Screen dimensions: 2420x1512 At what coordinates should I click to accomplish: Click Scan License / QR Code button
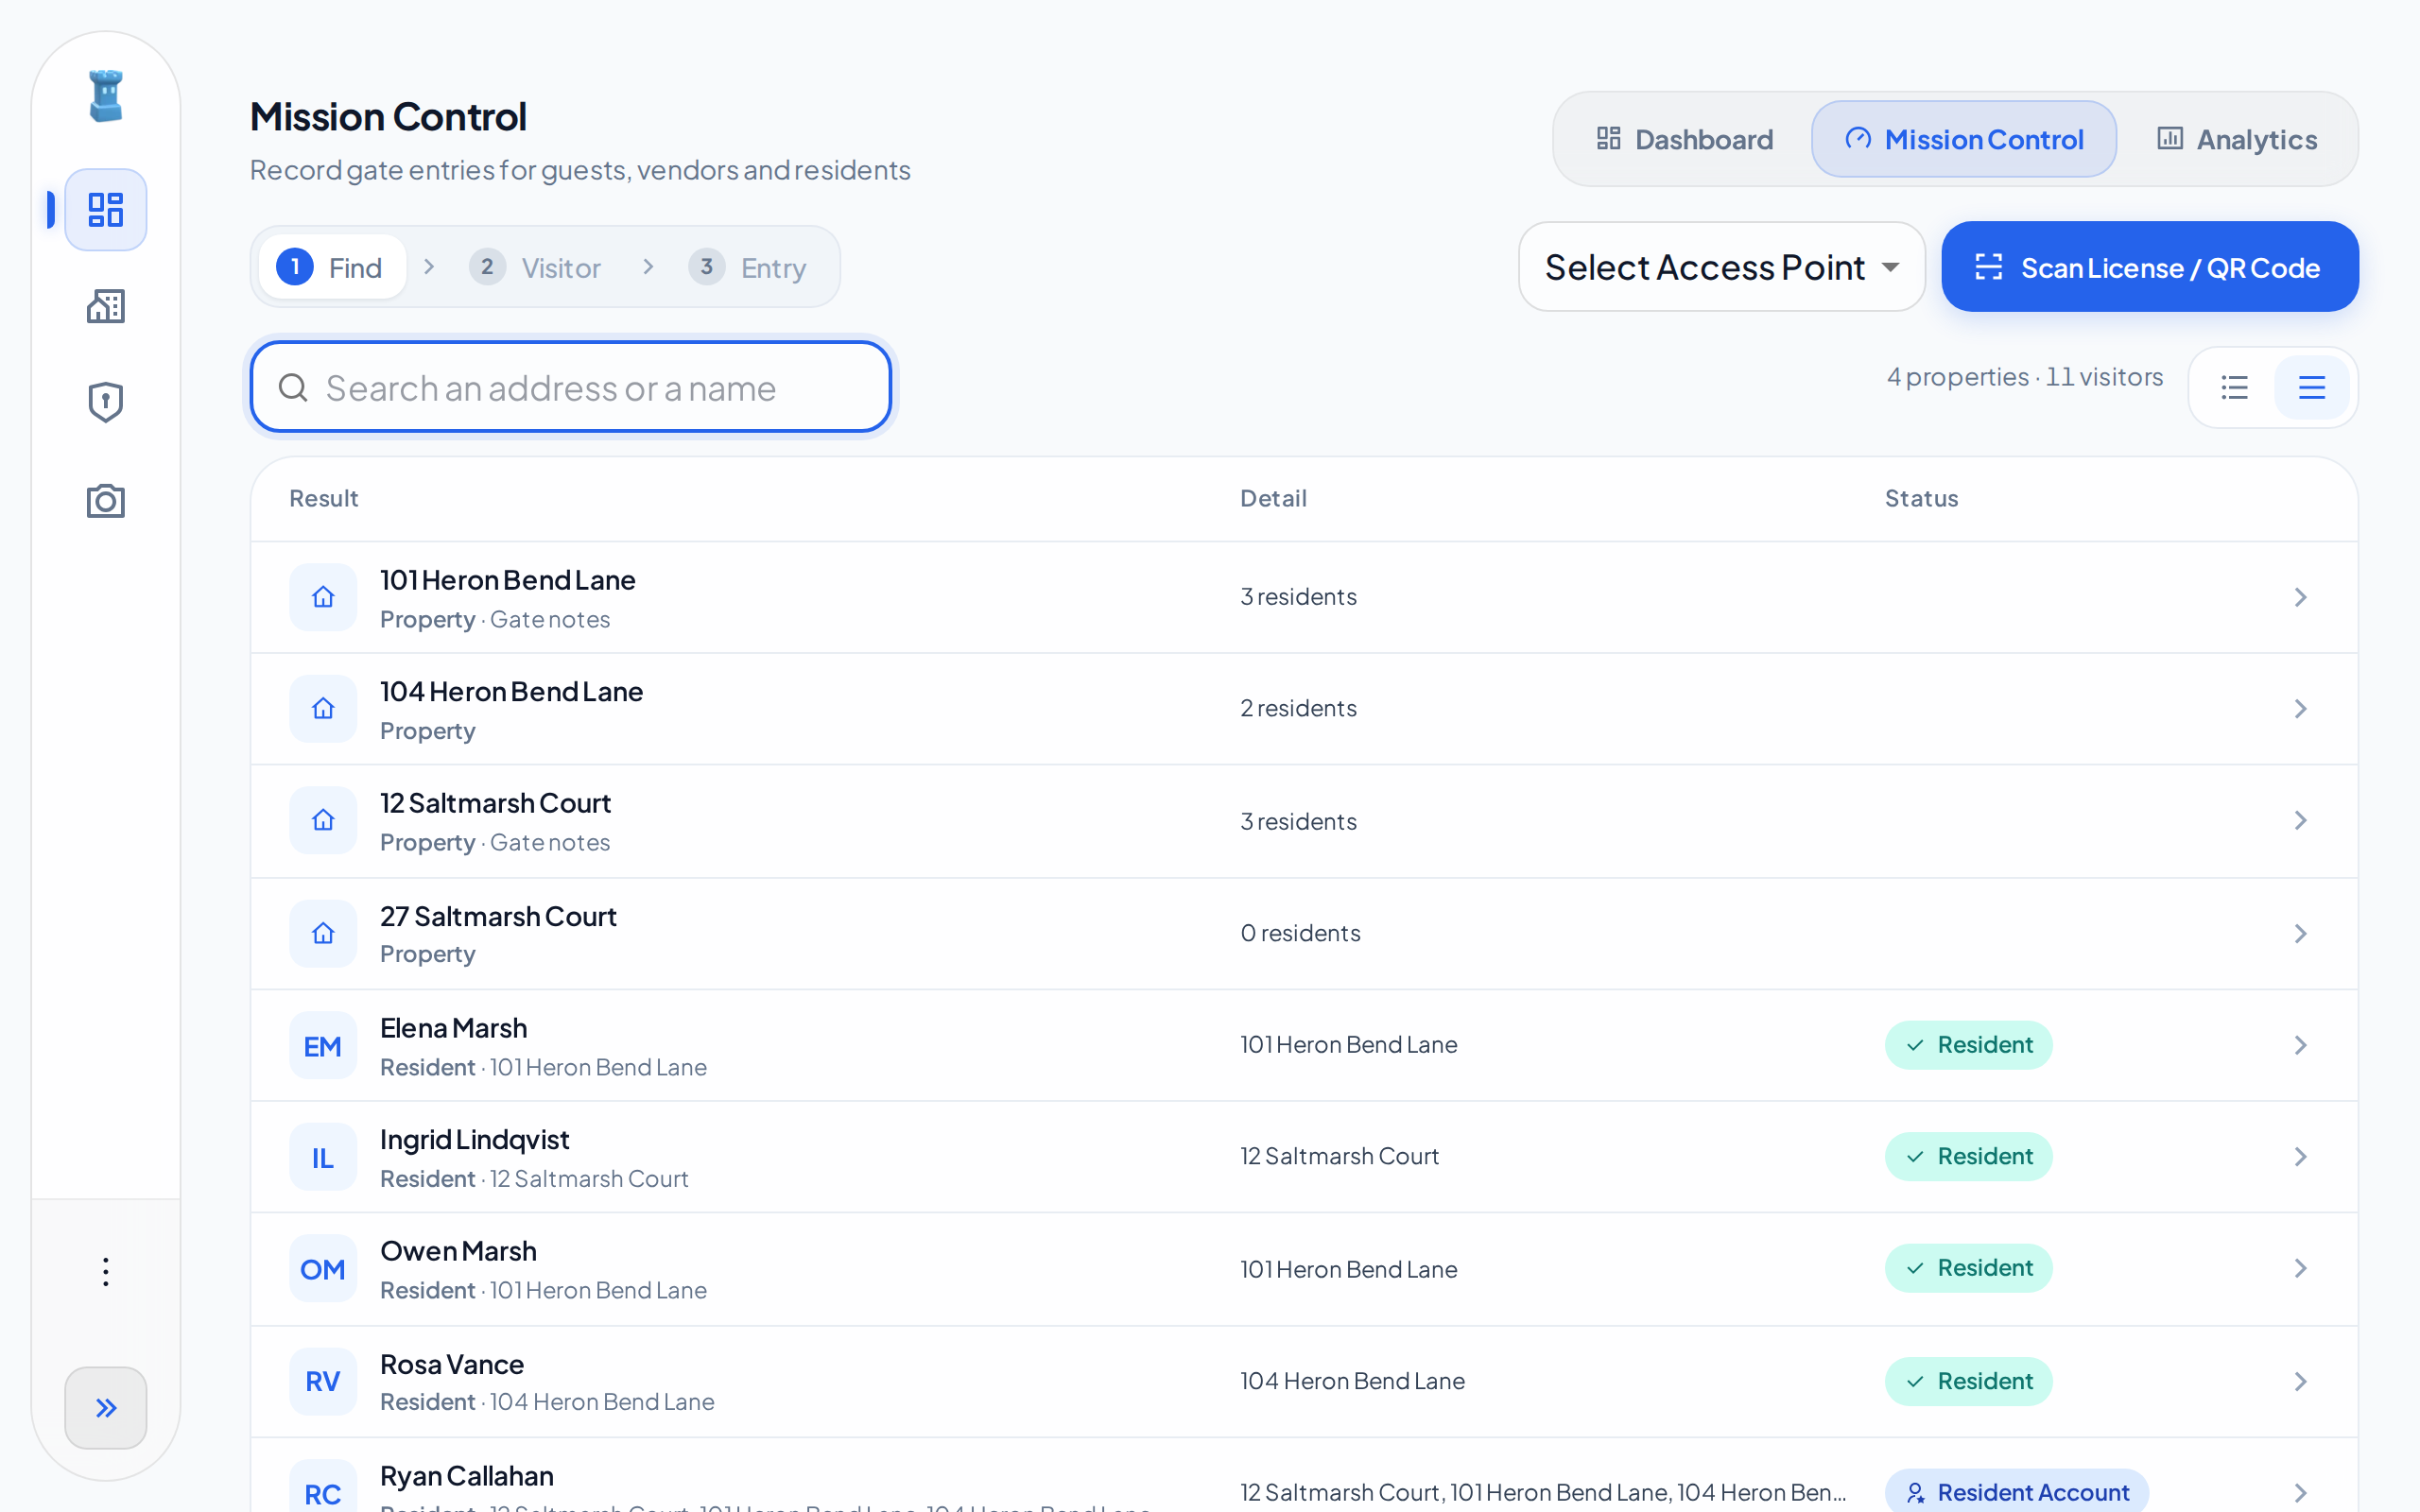click(x=2150, y=267)
